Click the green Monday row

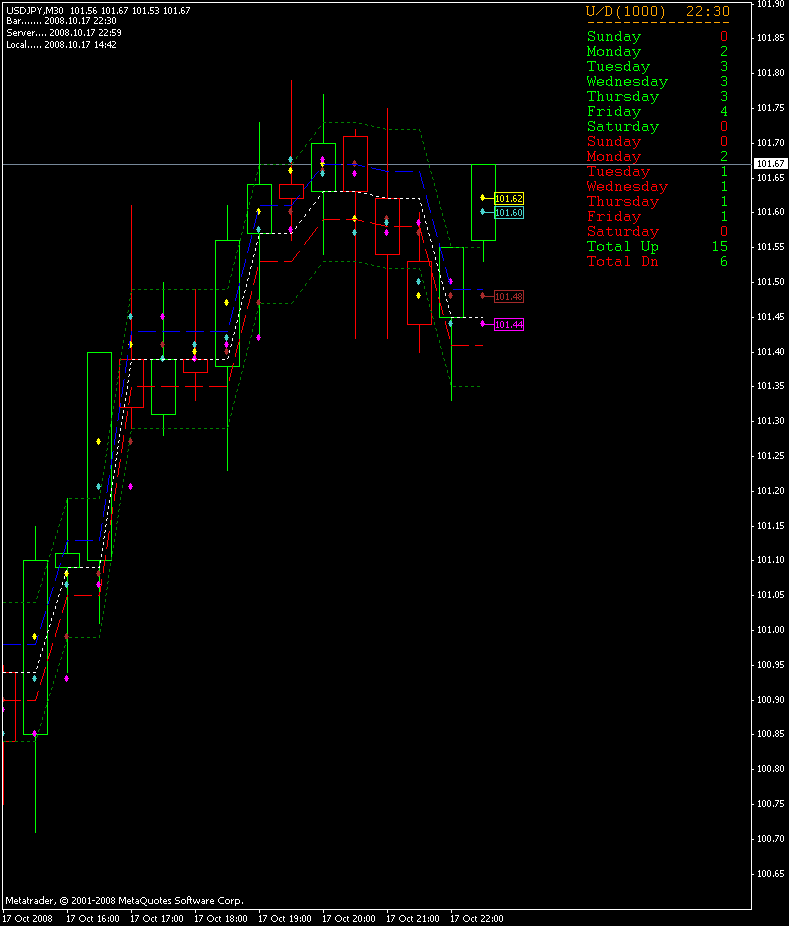657,51
